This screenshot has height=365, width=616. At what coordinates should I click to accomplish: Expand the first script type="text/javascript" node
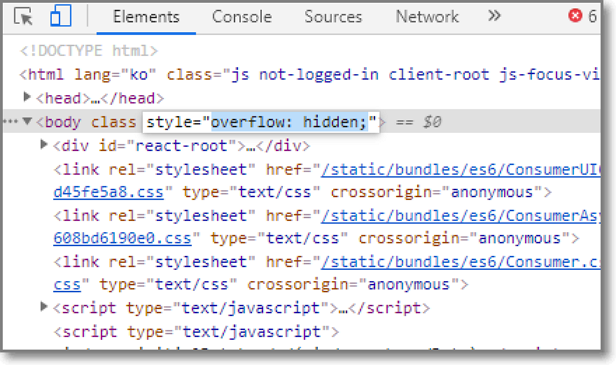[44, 307]
